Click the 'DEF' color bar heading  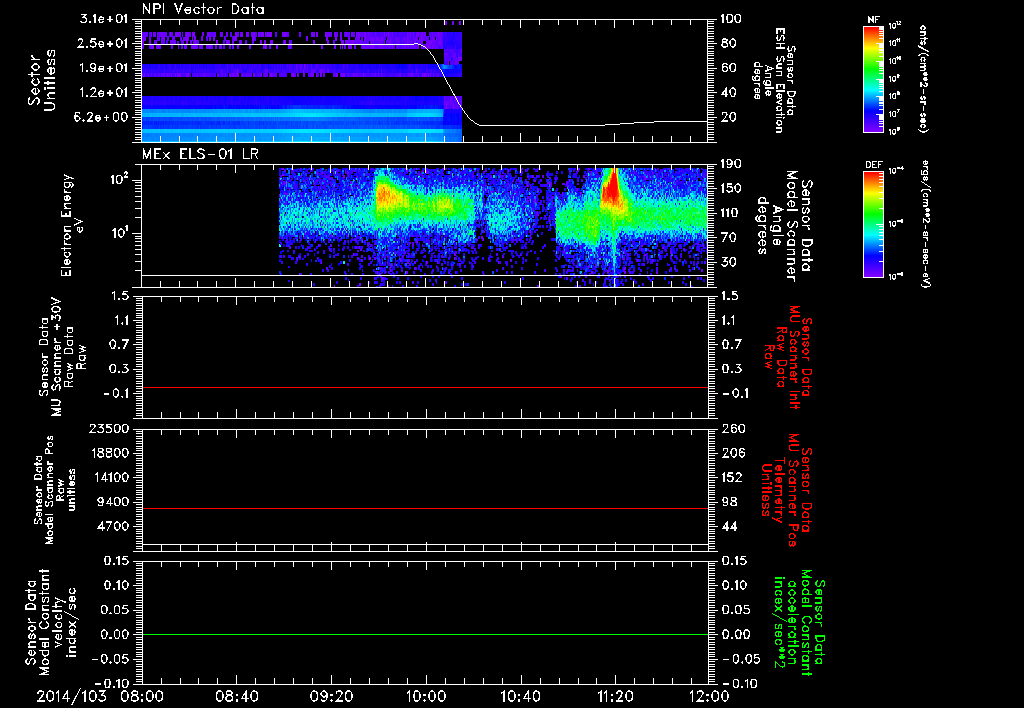click(874, 165)
